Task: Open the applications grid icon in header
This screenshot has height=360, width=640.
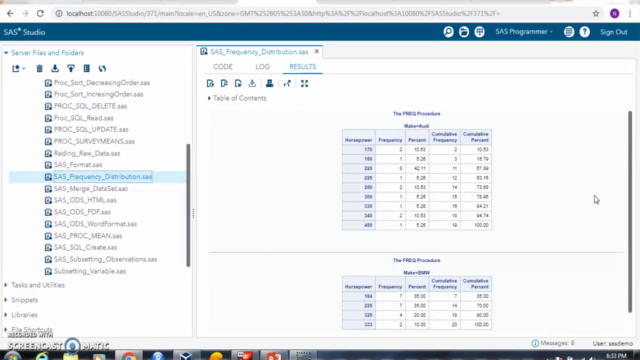Action: (x=480, y=32)
